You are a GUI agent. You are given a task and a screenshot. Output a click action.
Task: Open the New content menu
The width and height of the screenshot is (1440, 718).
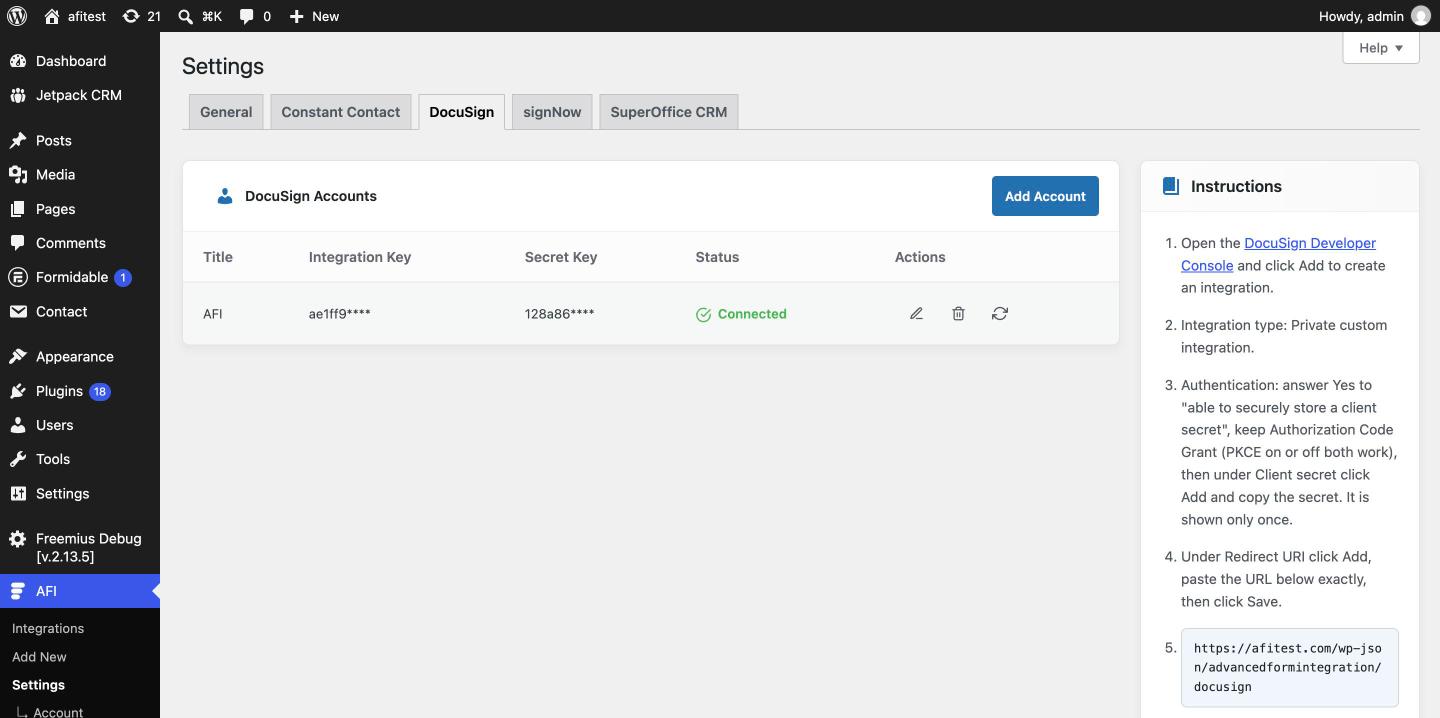click(314, 16)
